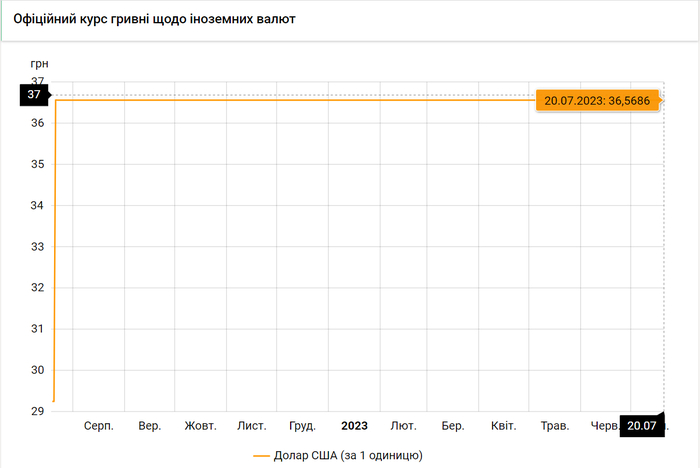700x468 pixels.
Task: Click the 33 value on the vertical axis
Action: pos(39,247)
